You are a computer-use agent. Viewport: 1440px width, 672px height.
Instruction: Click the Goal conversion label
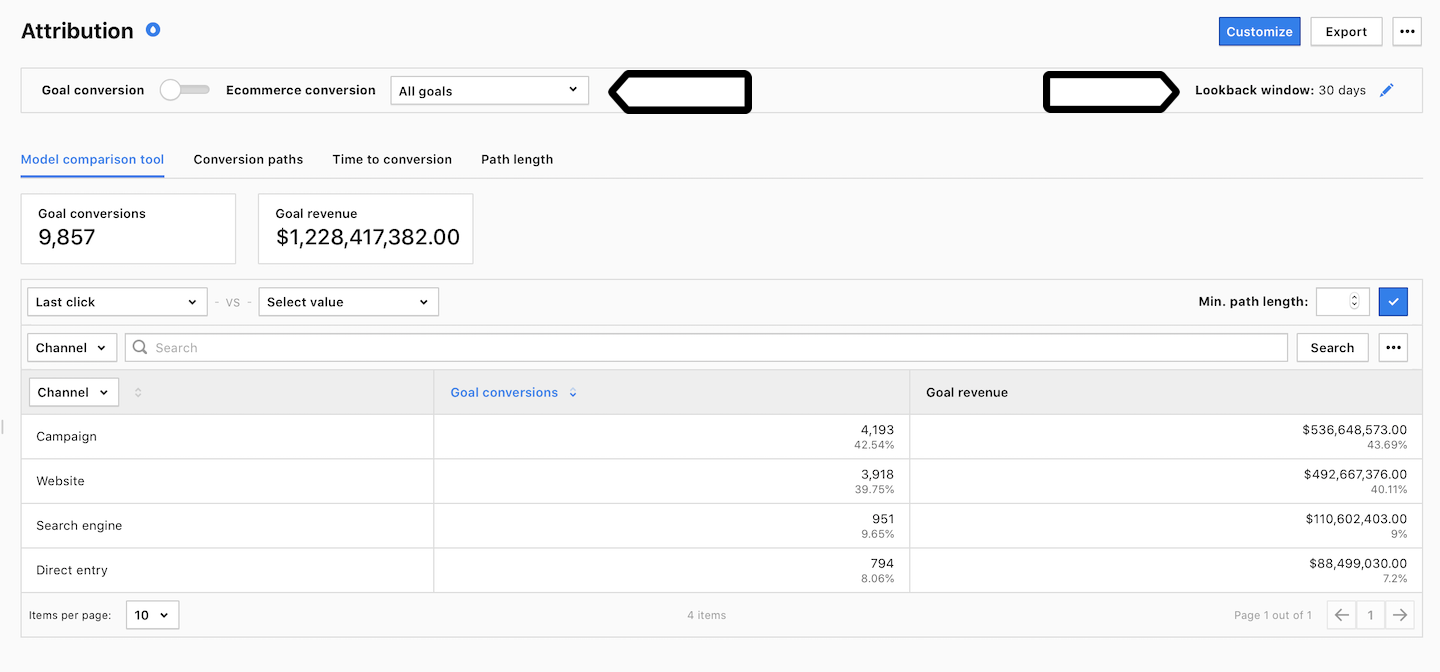(x=93, y=90)
